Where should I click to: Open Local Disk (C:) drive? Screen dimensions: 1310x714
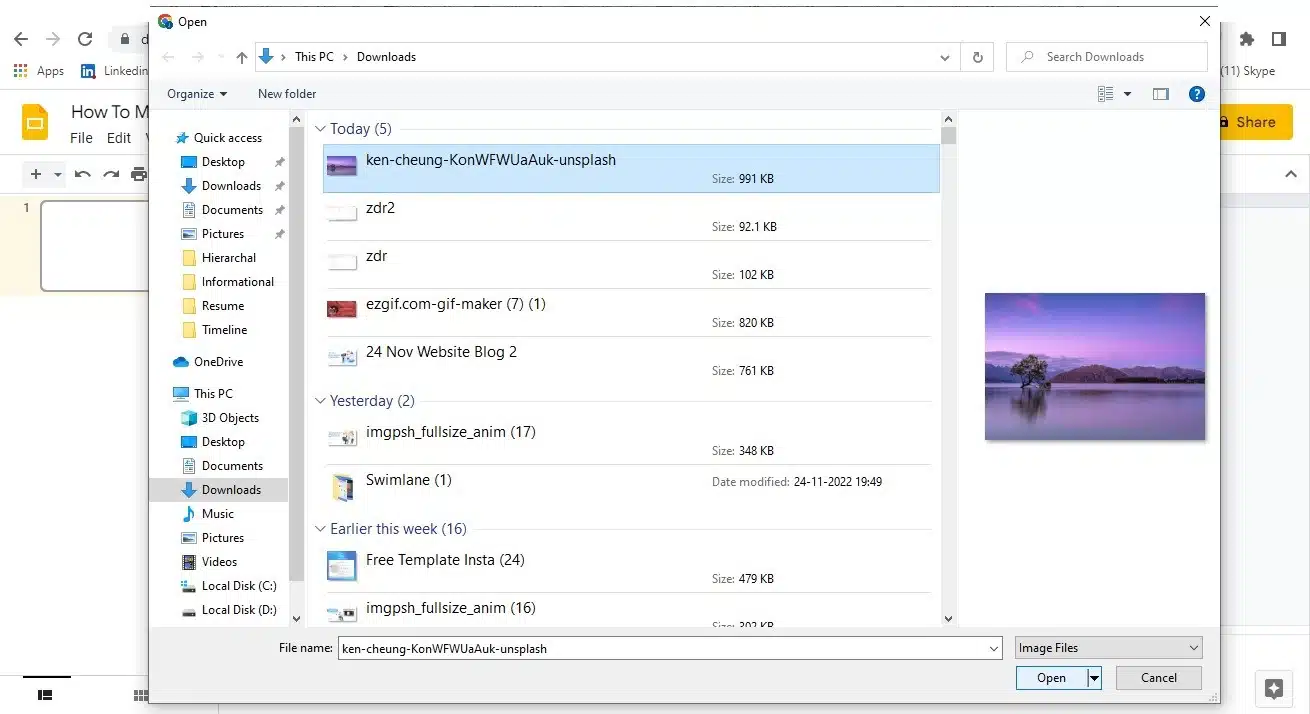(x=238, y=586)
